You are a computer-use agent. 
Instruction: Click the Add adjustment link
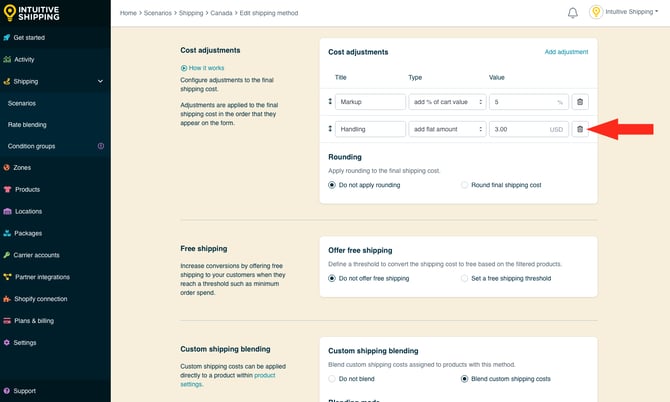566,52
